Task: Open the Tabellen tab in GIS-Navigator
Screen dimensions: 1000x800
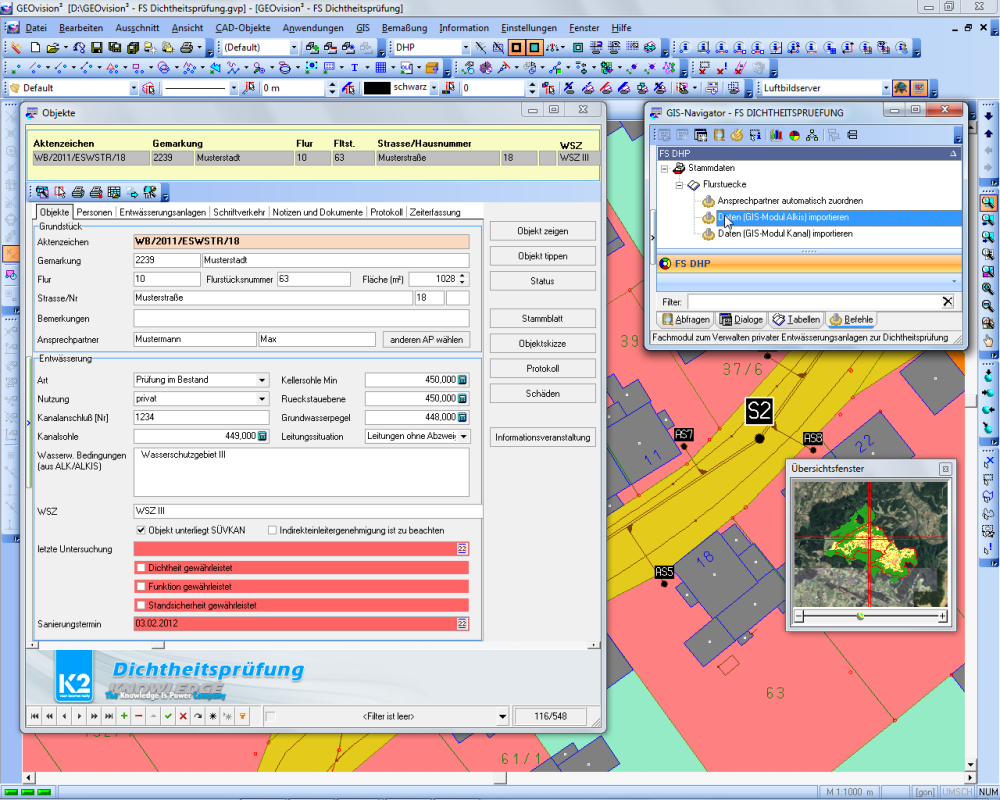Action: pyautogui.click(x=796, y=320)
